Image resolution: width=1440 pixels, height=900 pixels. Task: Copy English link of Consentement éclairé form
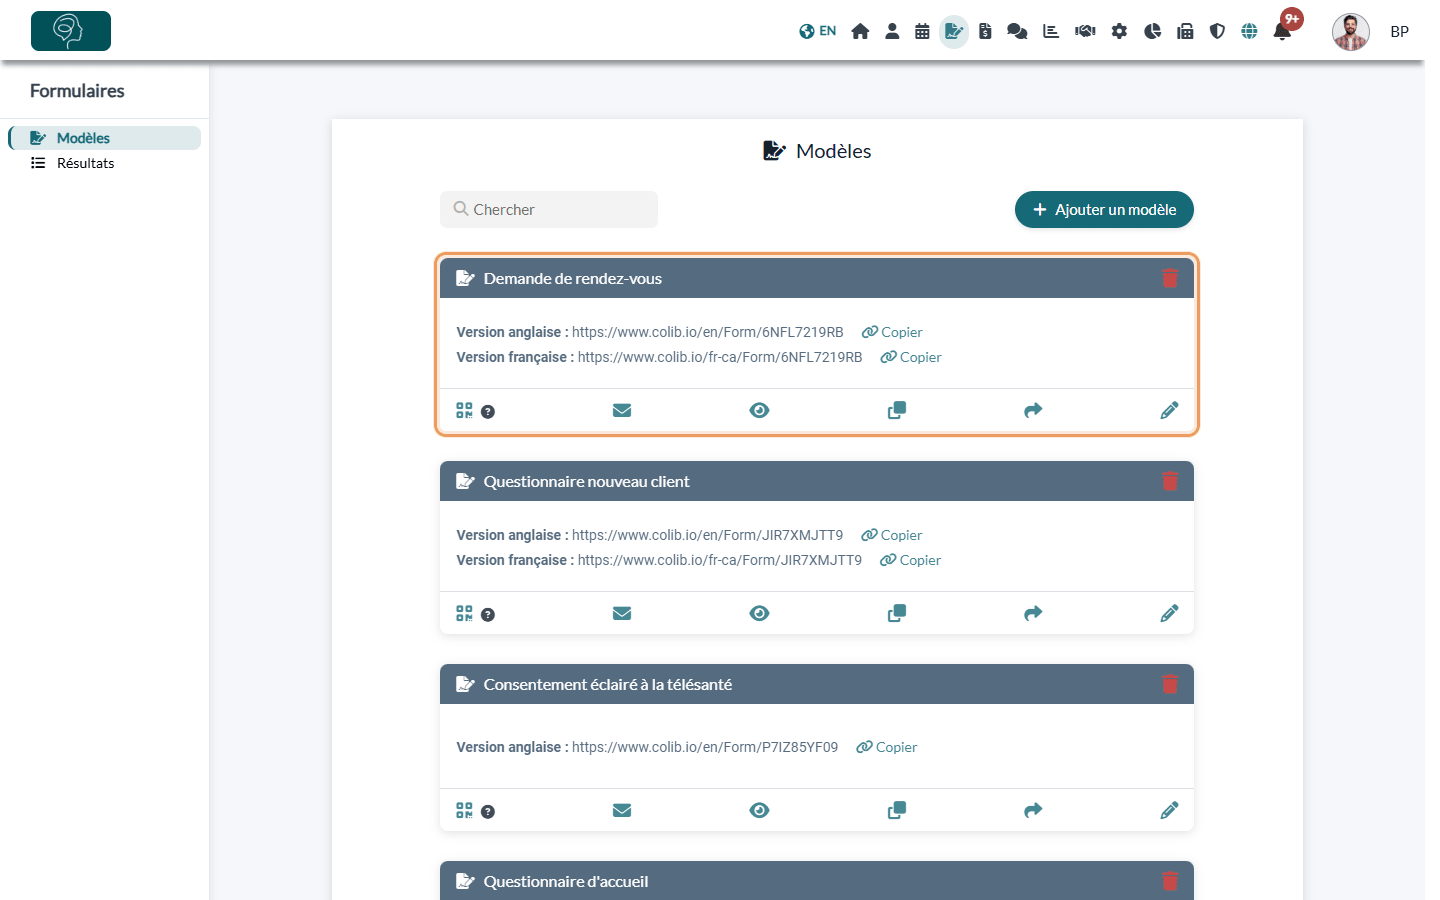(x=887, y=747)
